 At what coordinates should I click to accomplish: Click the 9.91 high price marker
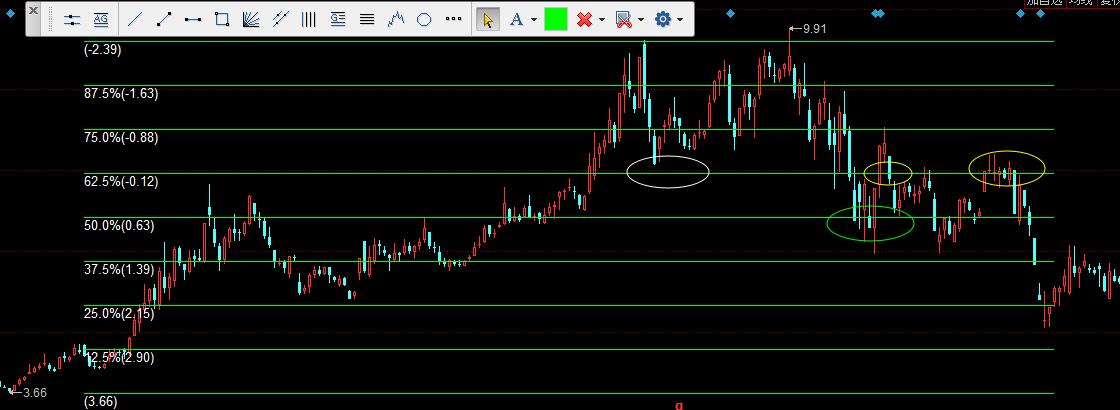tap(808, 29)
